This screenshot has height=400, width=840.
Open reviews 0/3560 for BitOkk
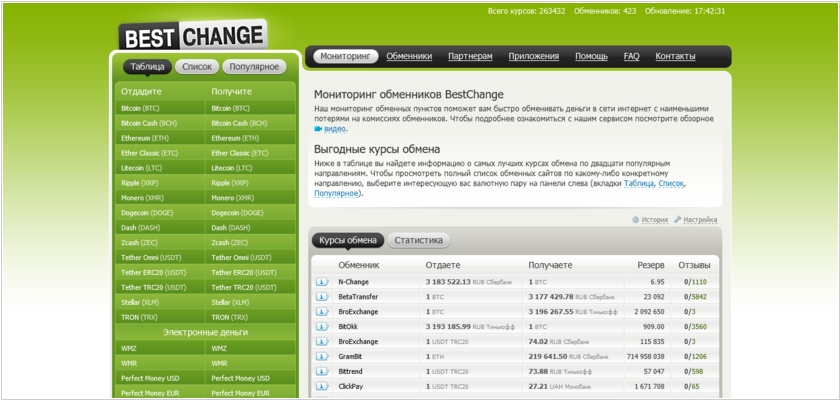[x=695, y=327]
